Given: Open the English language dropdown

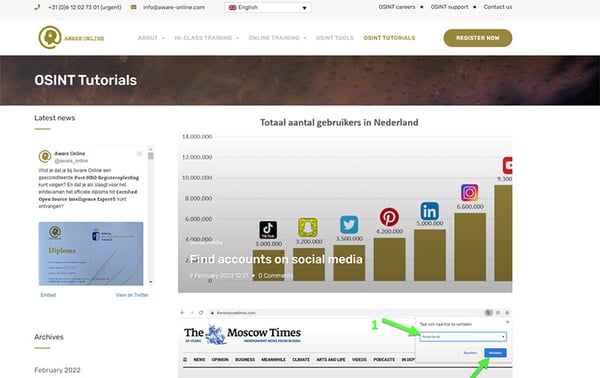Looking at the screenshot, I should pos(267,7).
